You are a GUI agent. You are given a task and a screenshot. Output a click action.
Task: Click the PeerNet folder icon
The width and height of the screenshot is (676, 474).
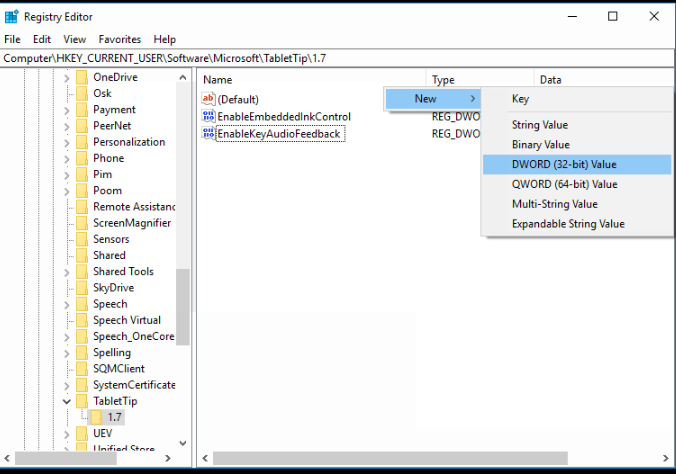point(81,126)
